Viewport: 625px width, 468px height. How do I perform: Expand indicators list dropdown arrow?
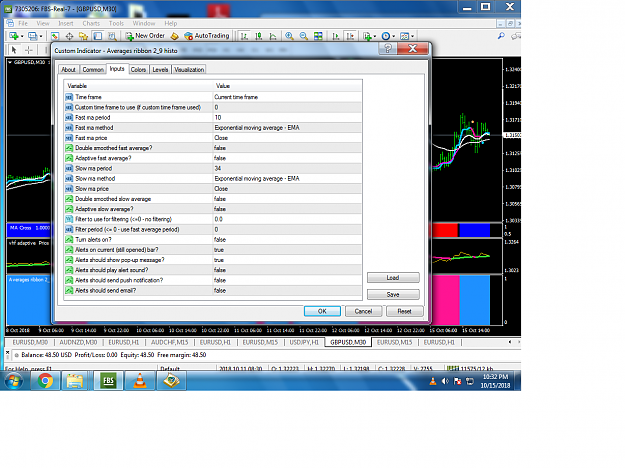[x=375, y=36]
